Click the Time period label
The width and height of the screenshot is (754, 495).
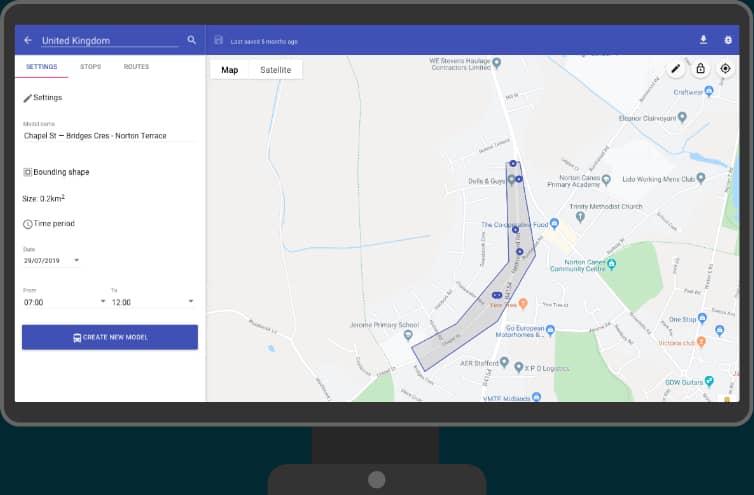tap(54, 224)
